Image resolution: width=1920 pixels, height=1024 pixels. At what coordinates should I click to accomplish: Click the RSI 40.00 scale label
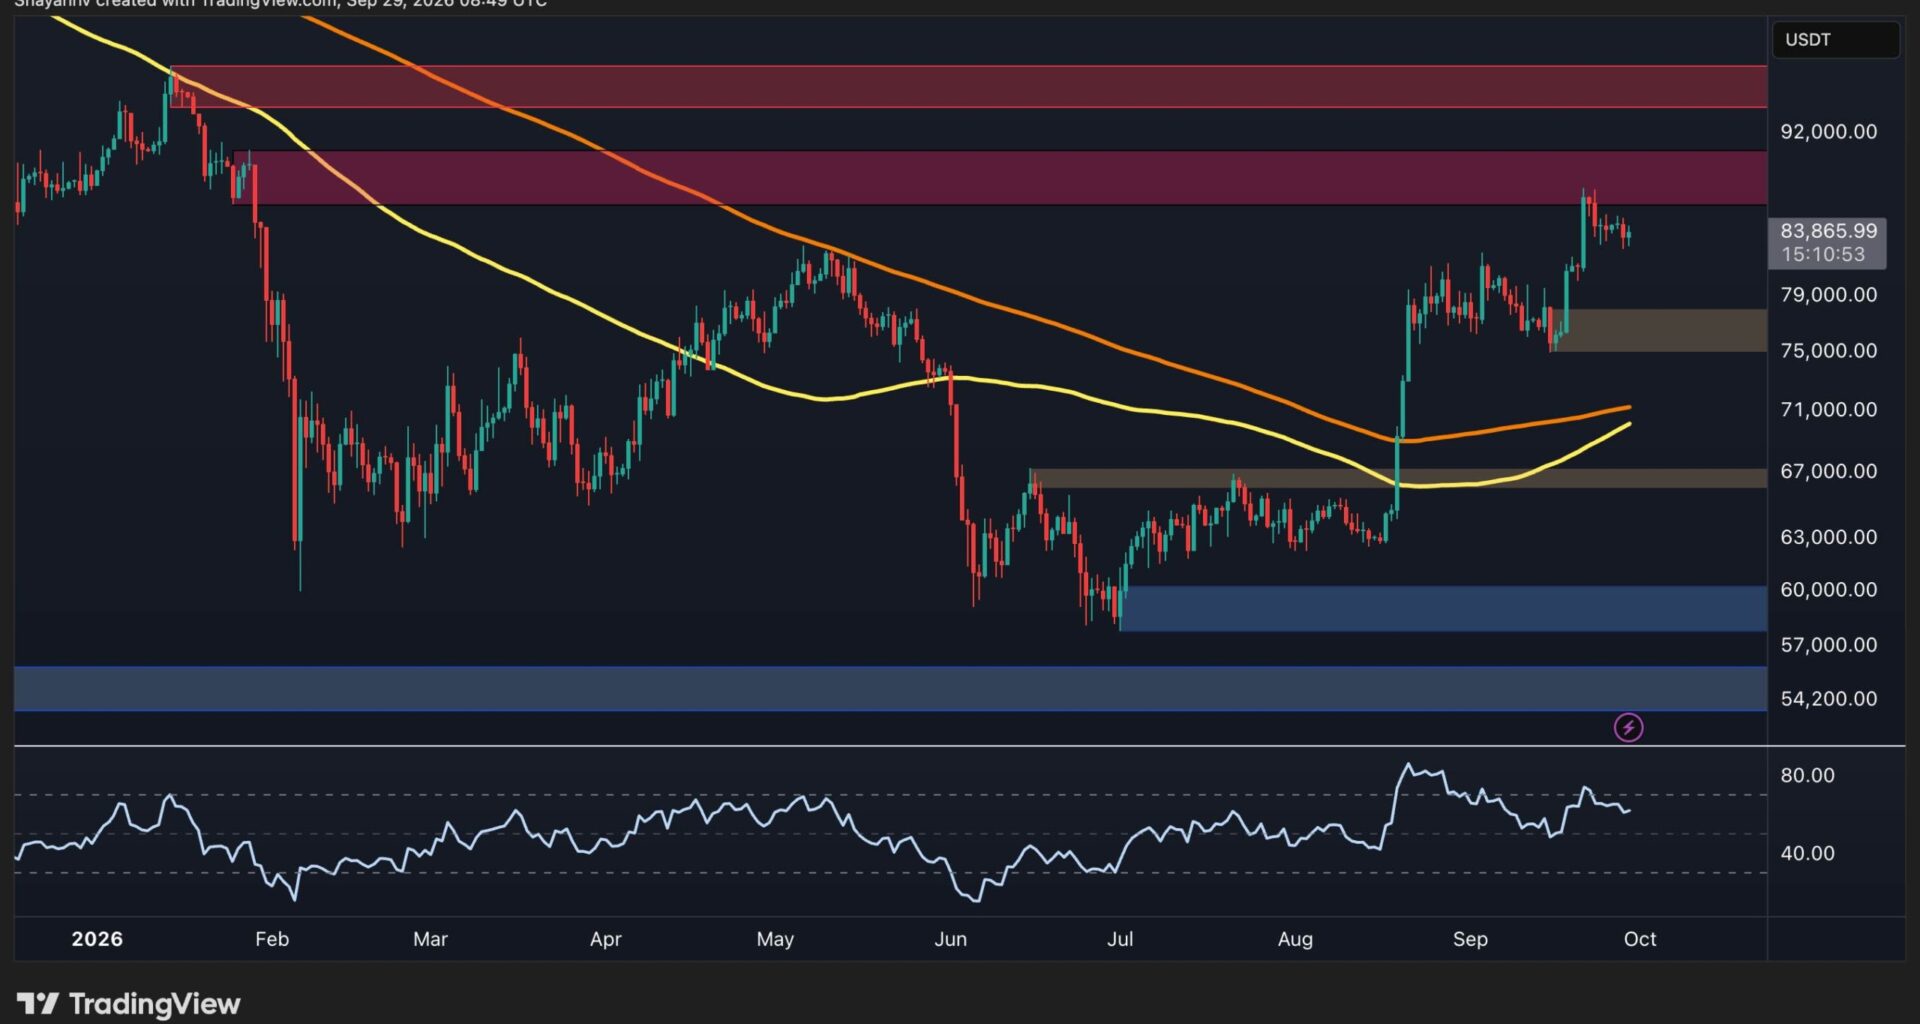[1807, 853]
